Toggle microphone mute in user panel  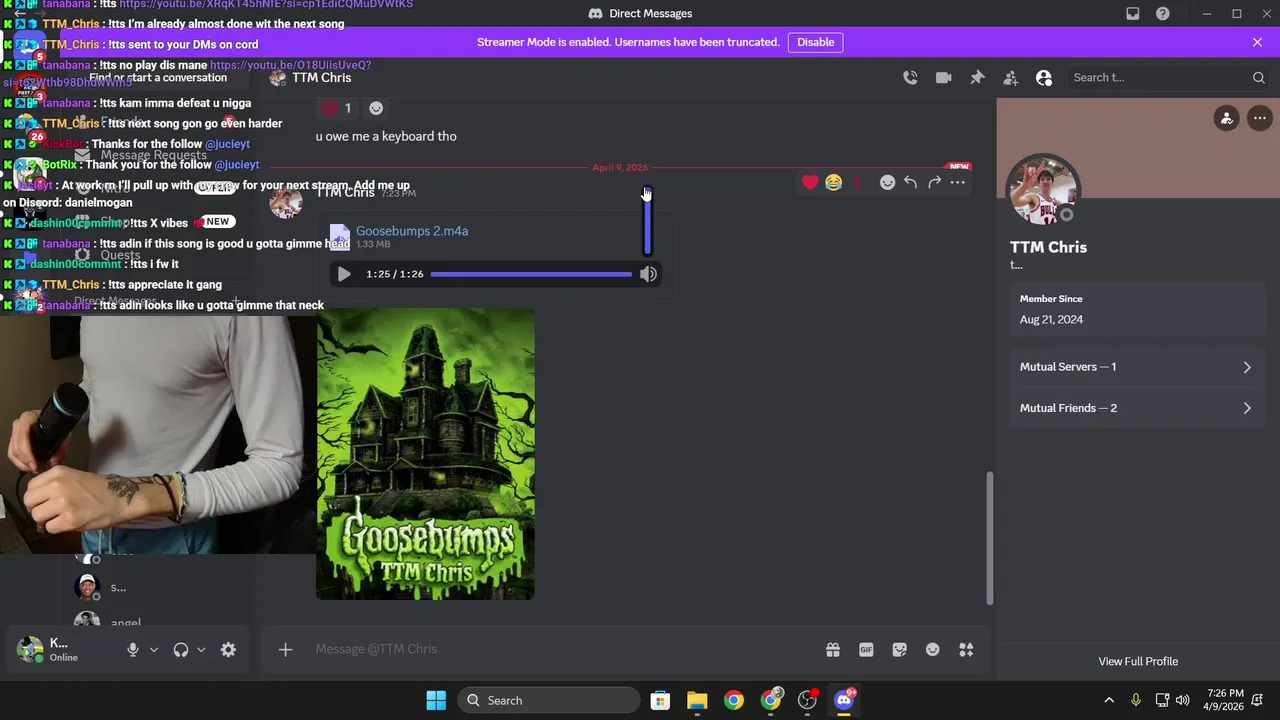click(x=132, y=650)
